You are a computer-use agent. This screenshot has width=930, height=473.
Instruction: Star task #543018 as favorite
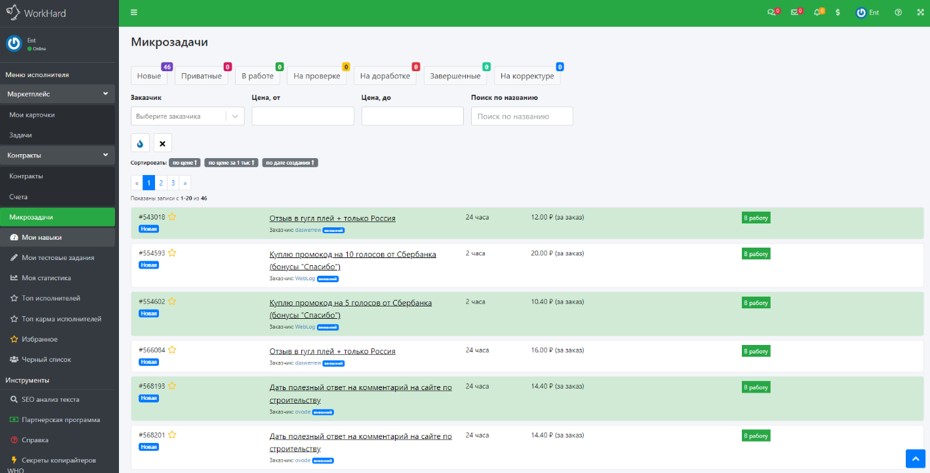click(172, 217)
